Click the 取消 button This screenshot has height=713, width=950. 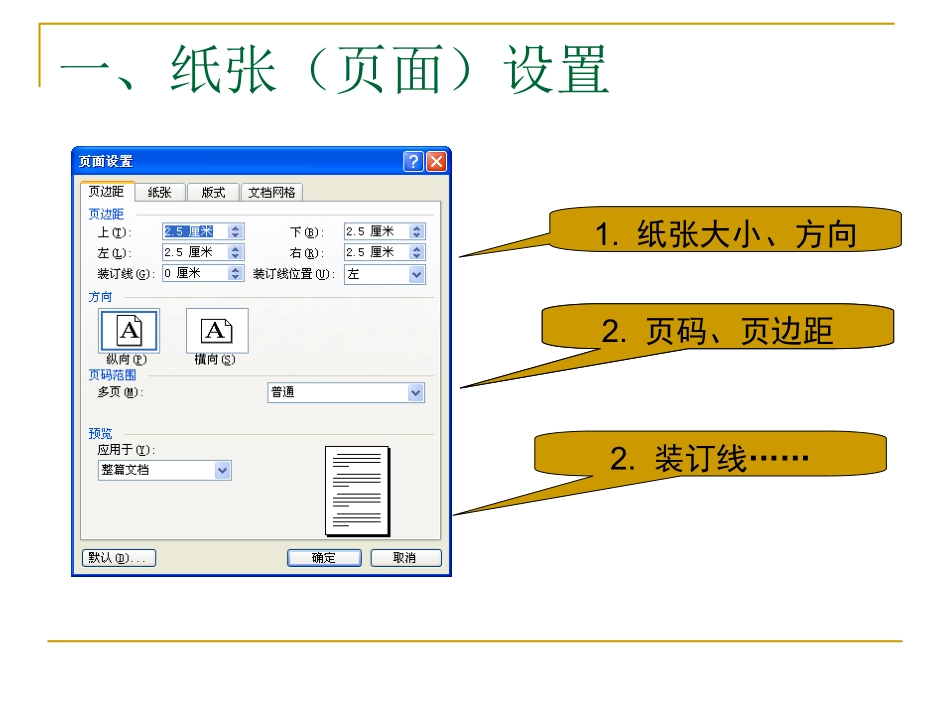click(406, 558)
